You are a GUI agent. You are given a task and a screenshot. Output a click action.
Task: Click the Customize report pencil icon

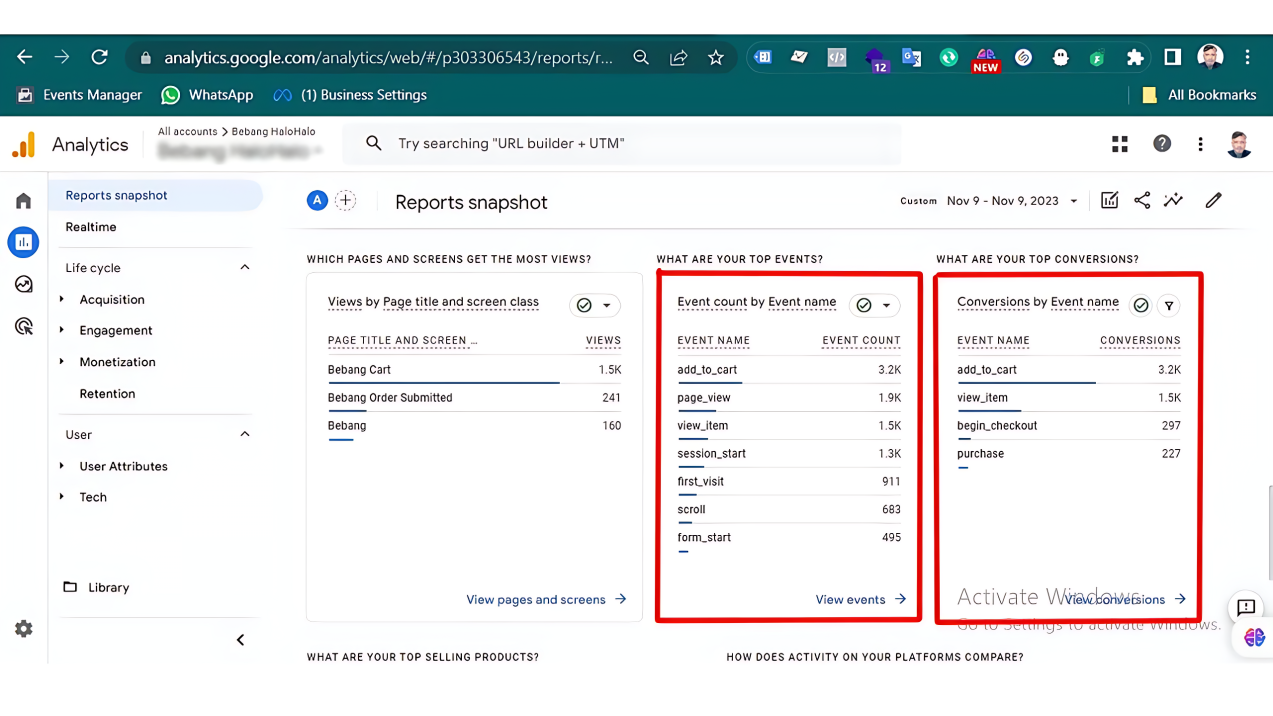(1213, 200)
